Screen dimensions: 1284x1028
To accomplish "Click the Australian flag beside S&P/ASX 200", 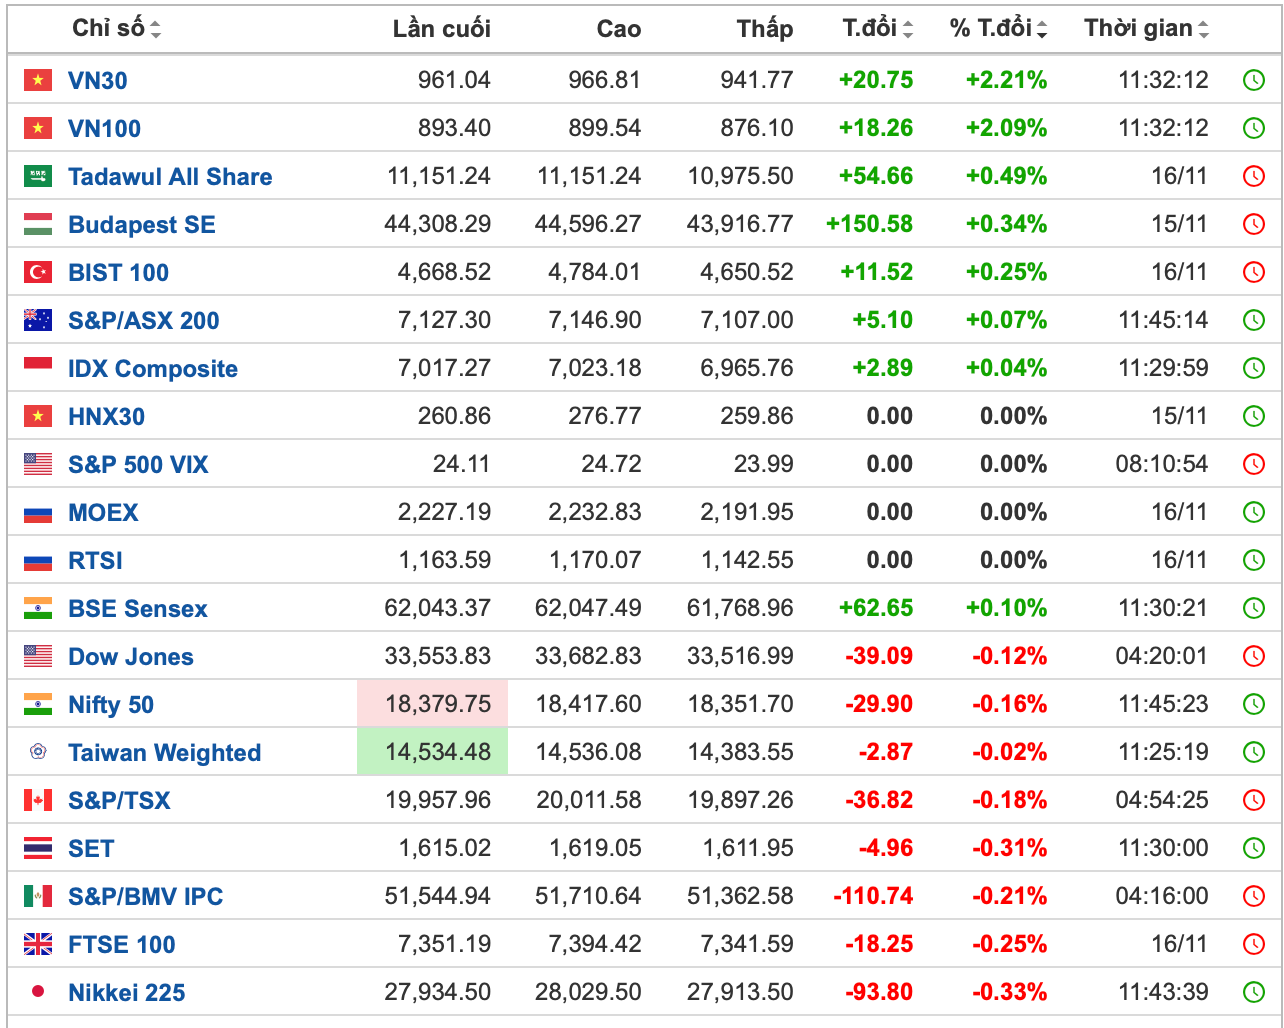I will point(38,320).
